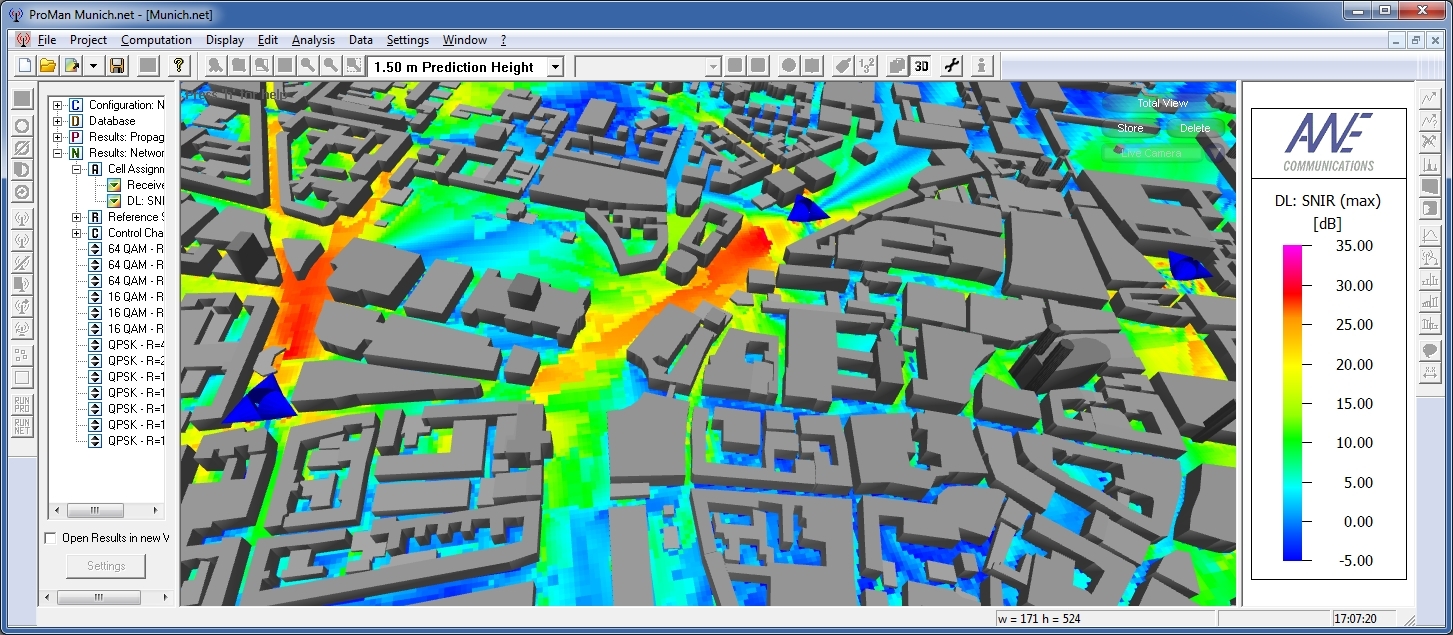Enable 'Open Results in new' checkbox
The width and height of the screenshot is (1453, 635).
click(x=51, y=538)
